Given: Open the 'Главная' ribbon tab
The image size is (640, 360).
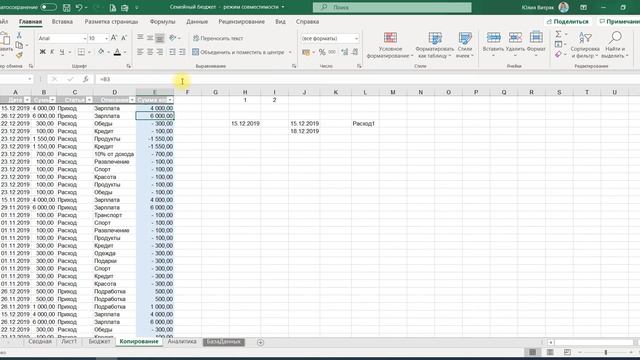Looking at the screenshot, I should [31, 22].
